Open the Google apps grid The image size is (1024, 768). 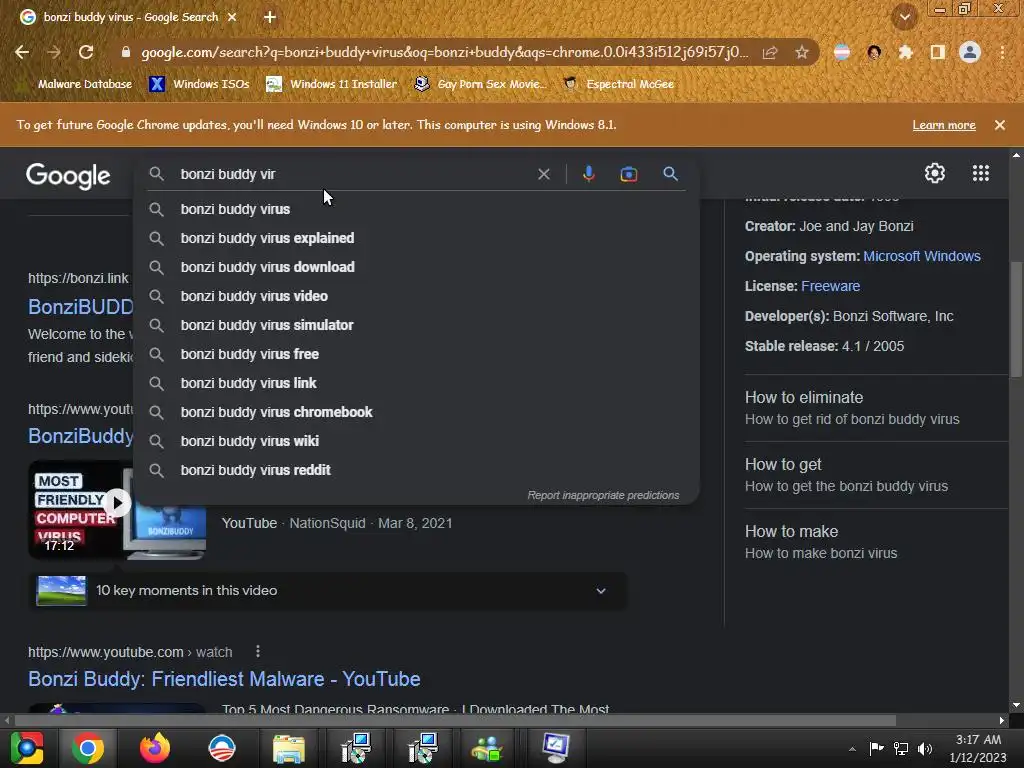[x=980, y=173]
